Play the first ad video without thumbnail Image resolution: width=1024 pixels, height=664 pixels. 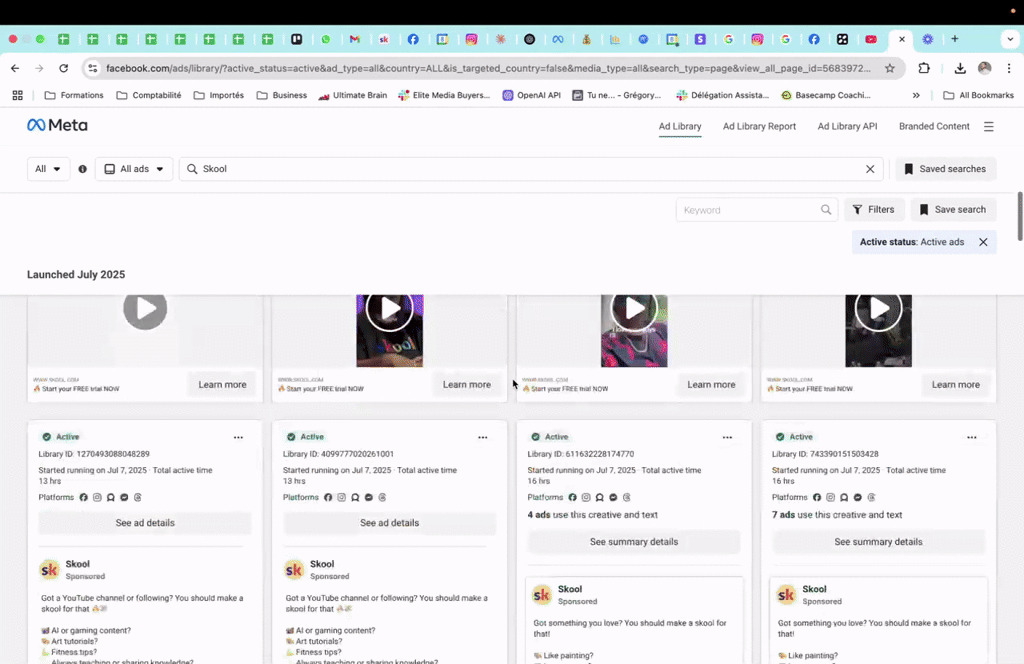145,308
